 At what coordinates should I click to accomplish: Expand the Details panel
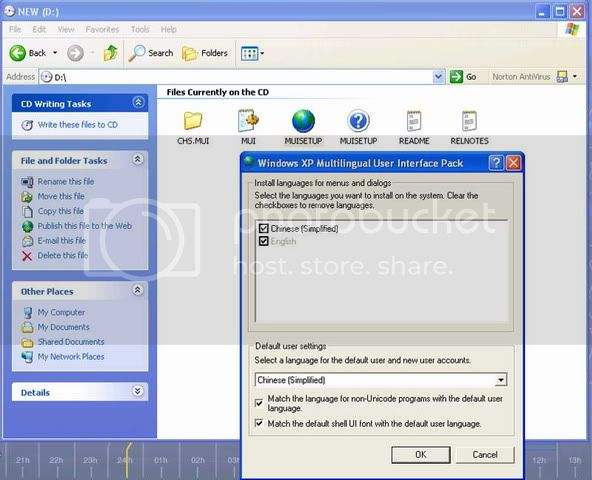pos(138,391)
